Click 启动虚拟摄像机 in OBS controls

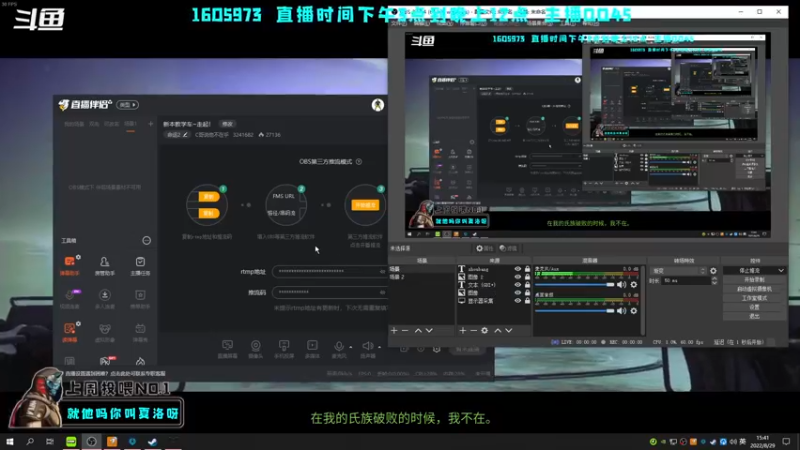[754, 289]
